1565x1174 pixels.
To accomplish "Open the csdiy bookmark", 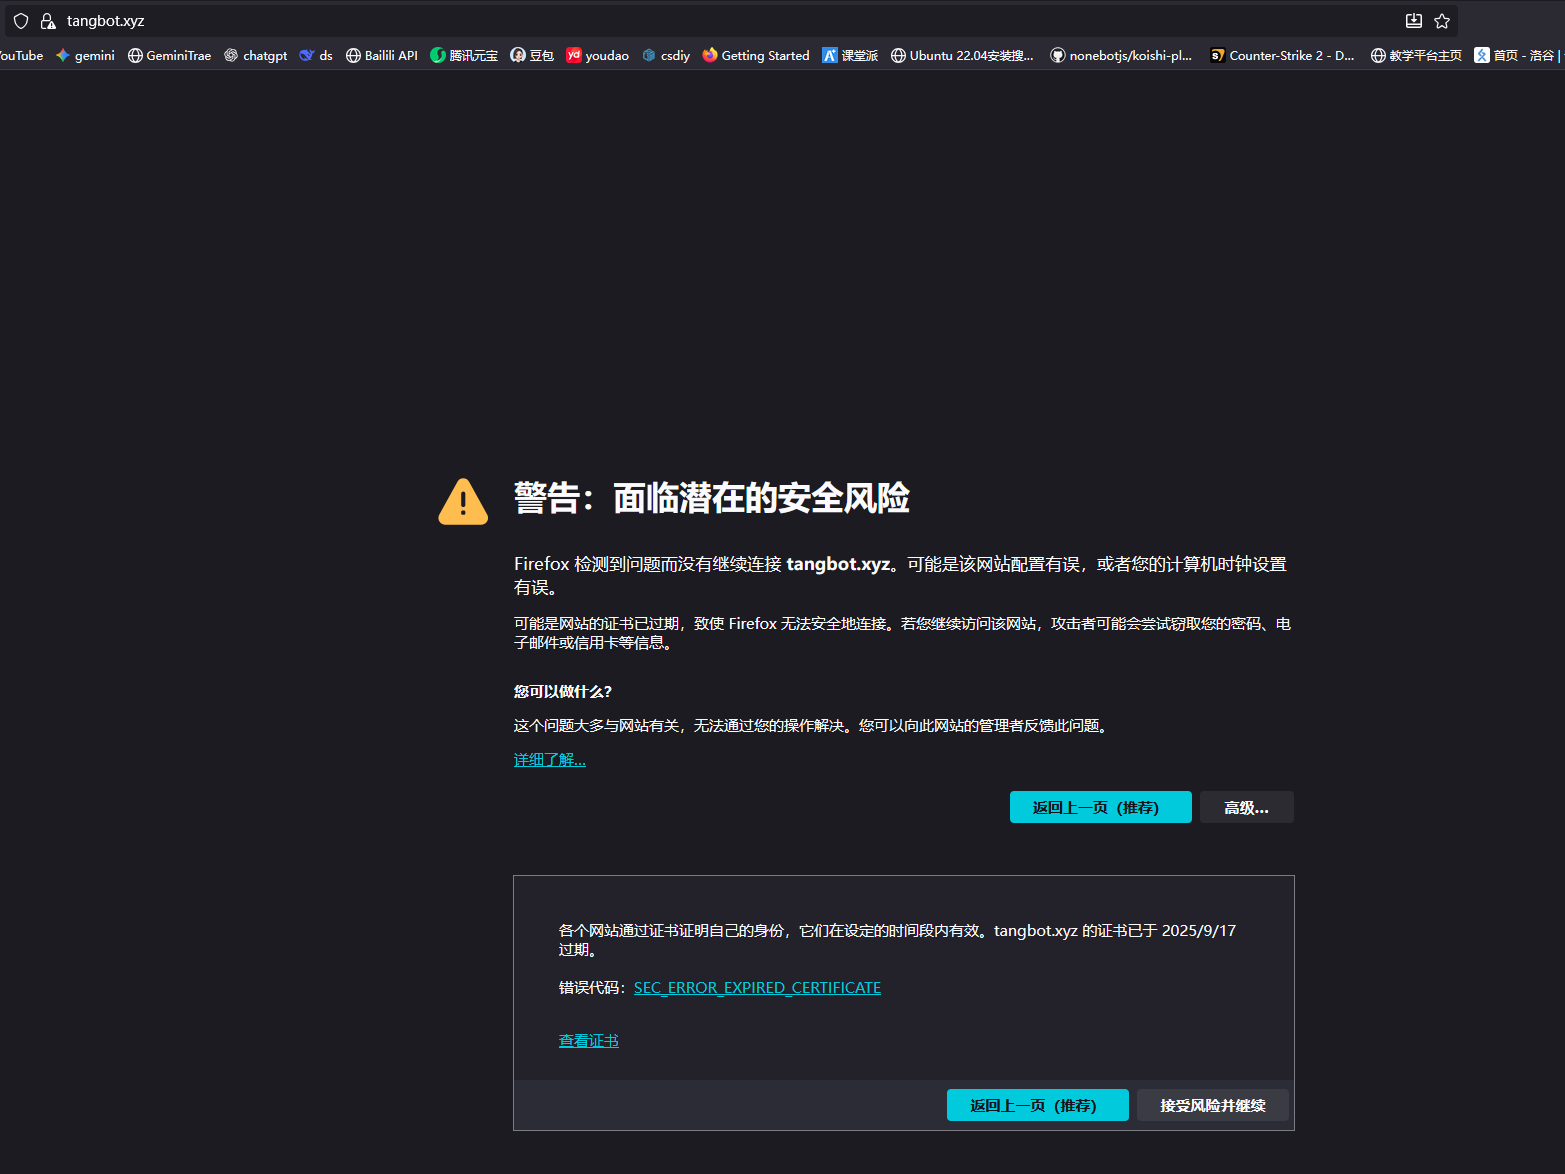I will pos(666,56).
